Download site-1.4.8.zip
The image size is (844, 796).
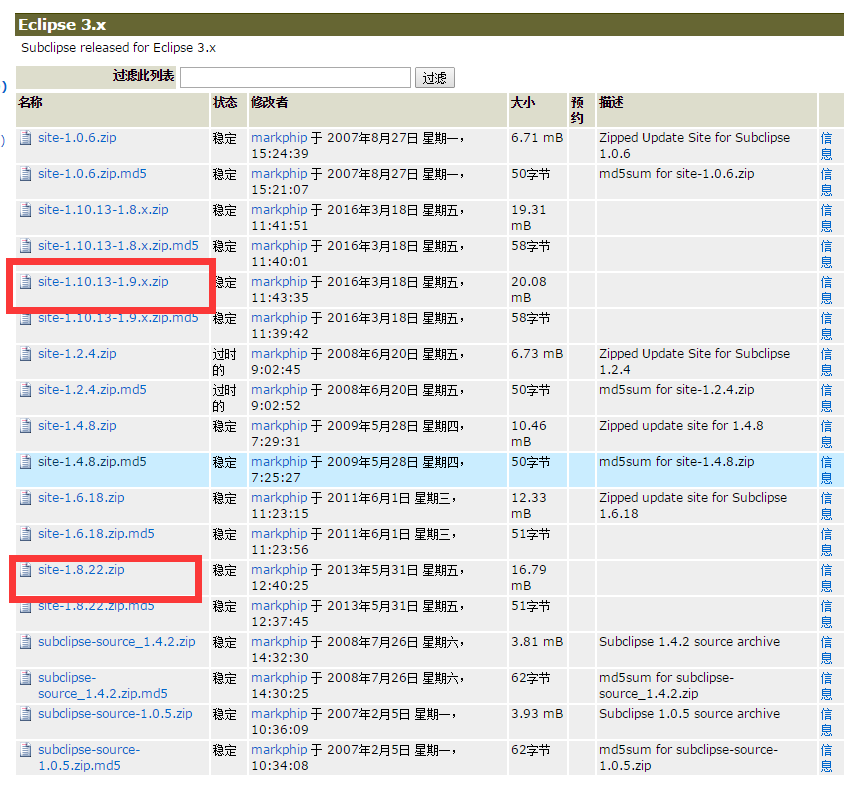point(77,426)
